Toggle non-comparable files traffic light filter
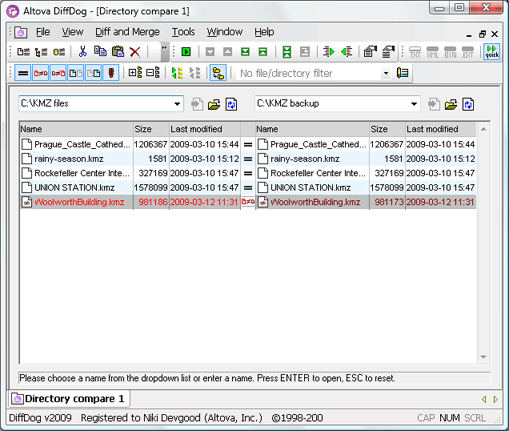 tap(111, 73)
